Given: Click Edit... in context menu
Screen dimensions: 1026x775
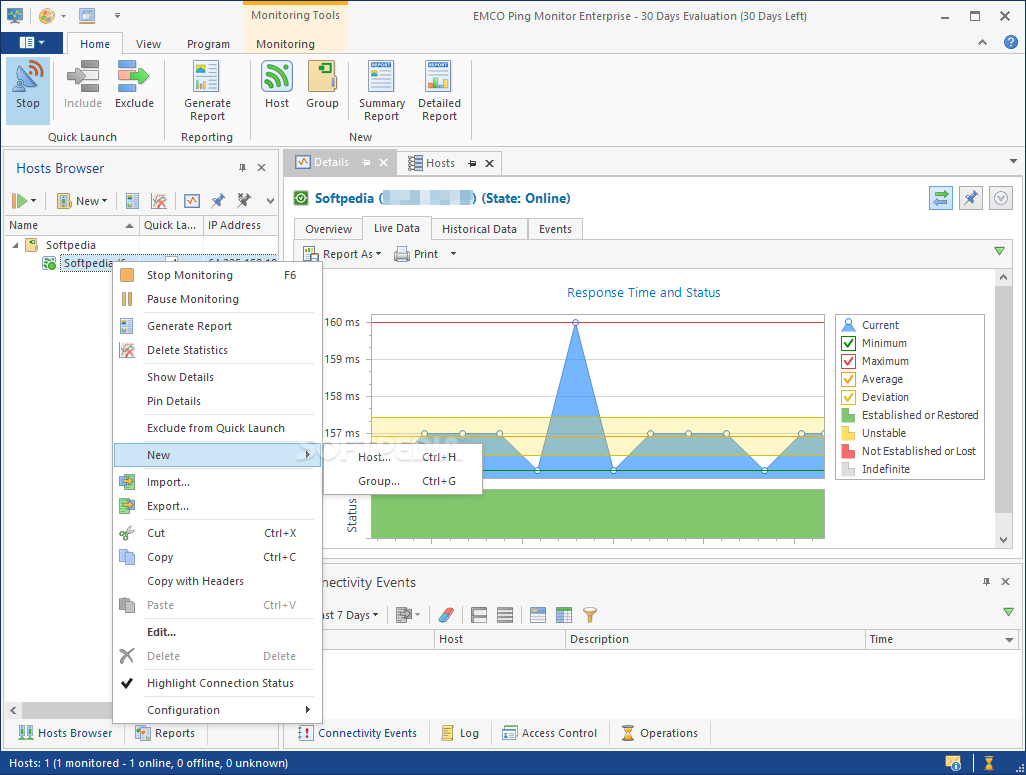Looking at the screenshot, I should (217, 632).
